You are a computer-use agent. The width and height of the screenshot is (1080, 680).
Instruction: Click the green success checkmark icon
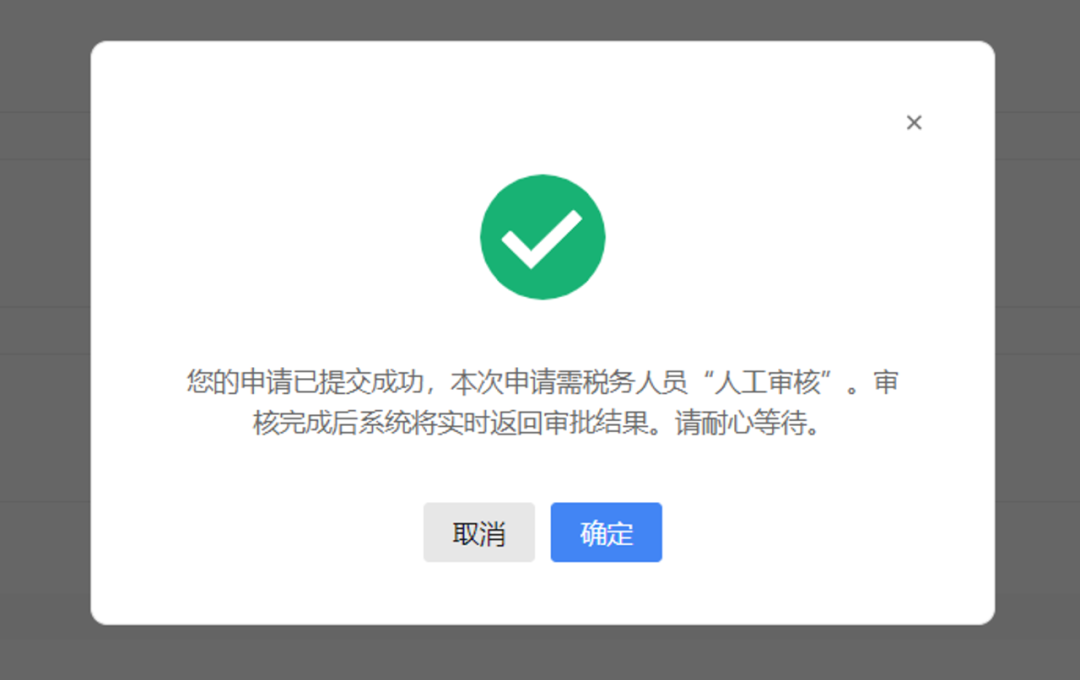[x=543, y=237]
